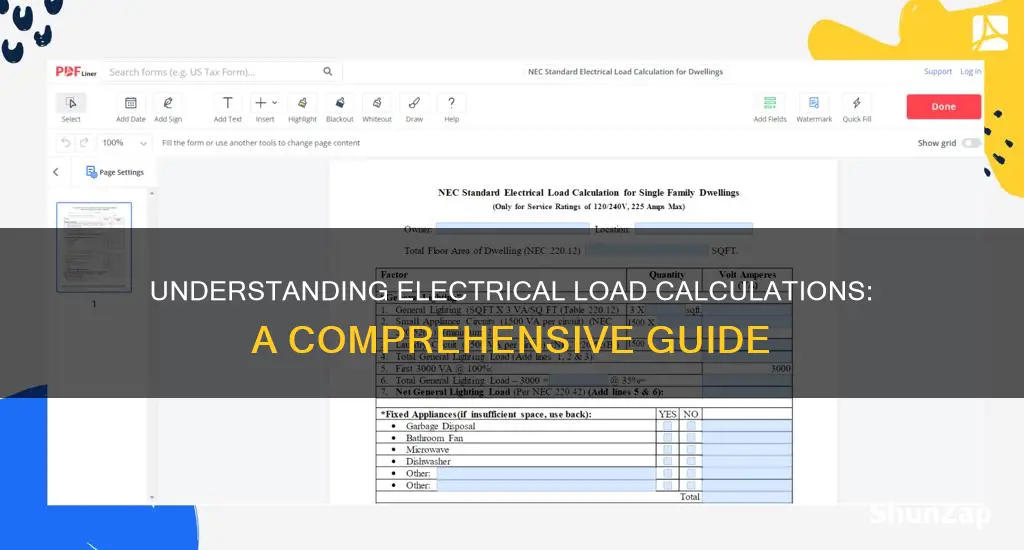Click the search magnifier icon

328,71
